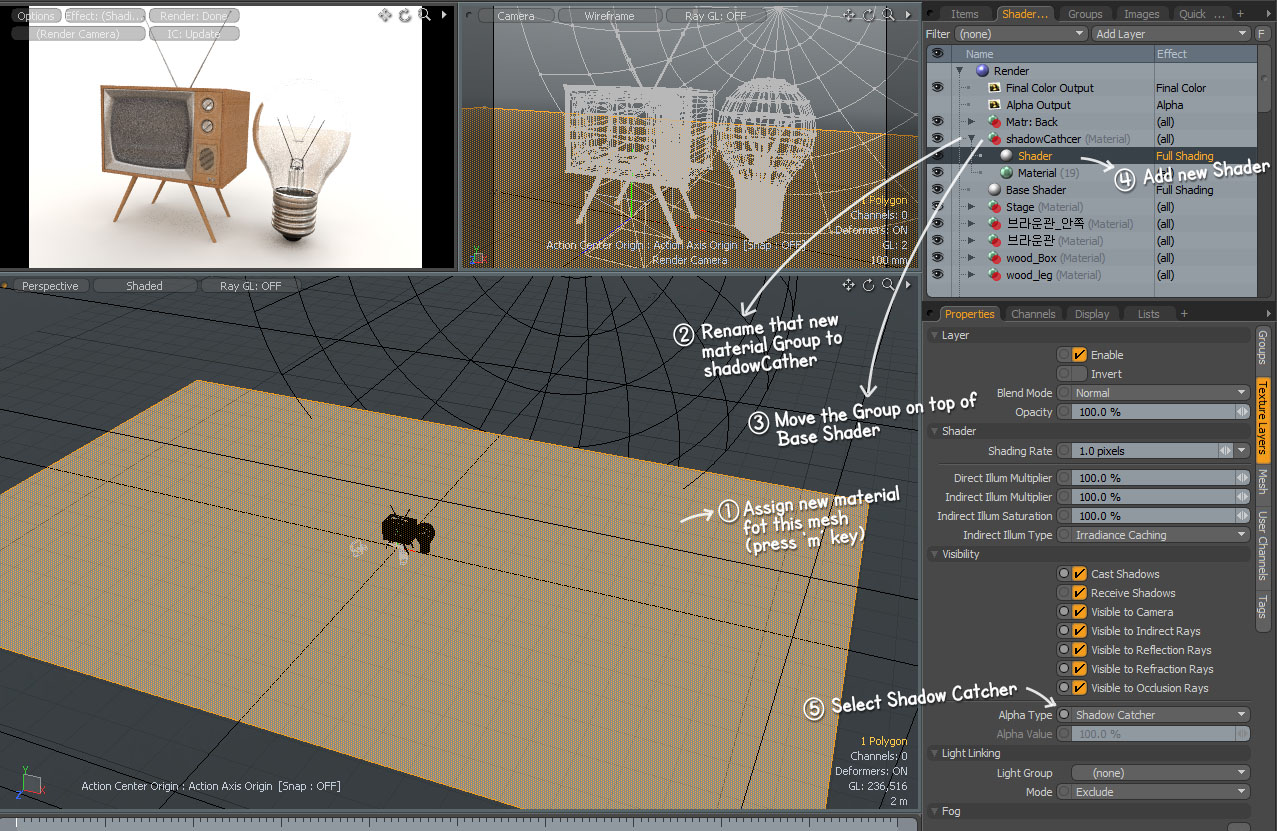Click the rotate view icon in the Camera viewport
Viewport: 1277px width, 831px height.
click(x=868, y=15)
